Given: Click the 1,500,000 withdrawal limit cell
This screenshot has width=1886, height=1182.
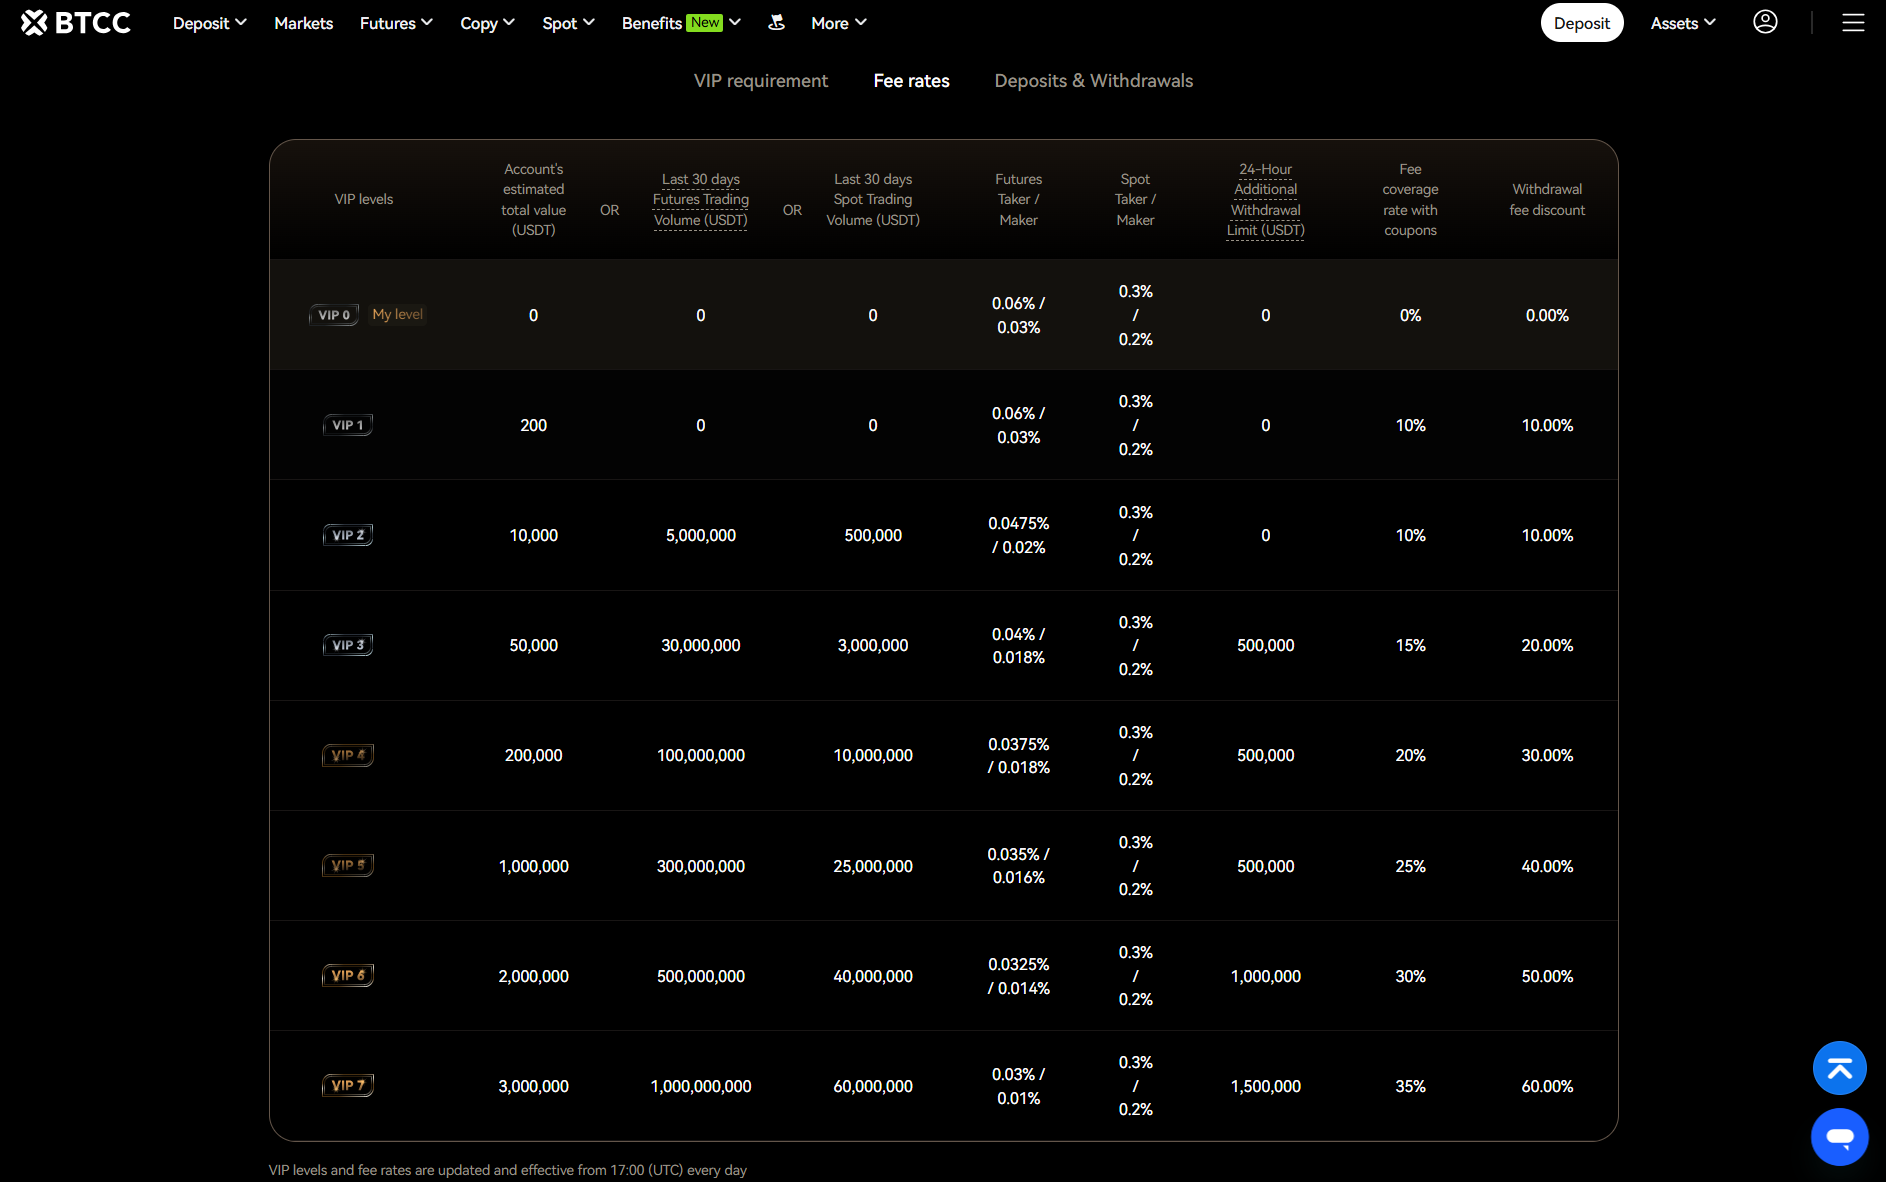Looking at the screenshot, I should (x=1265, y=1086).
